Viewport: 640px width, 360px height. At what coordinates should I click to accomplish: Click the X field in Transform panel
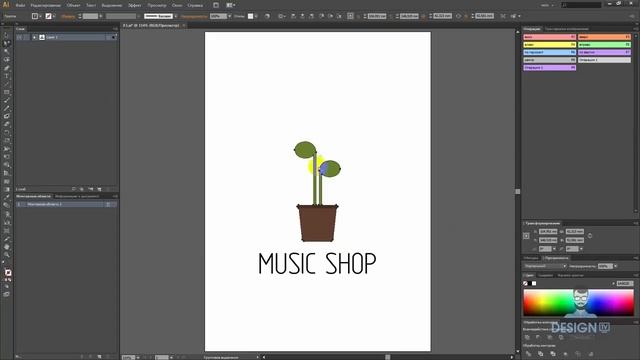(548, 231)
